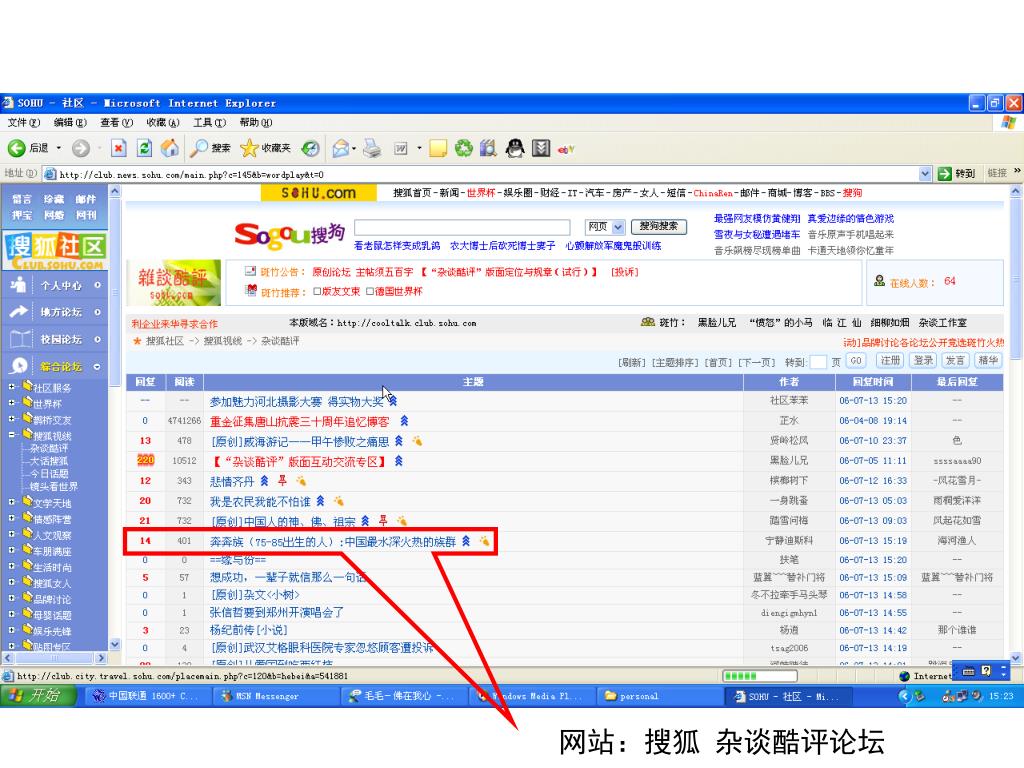This screenshot has height=768, width=1024.
Task: Click the 搜狐社区 logo in sidebar
Action: (55, 251)
